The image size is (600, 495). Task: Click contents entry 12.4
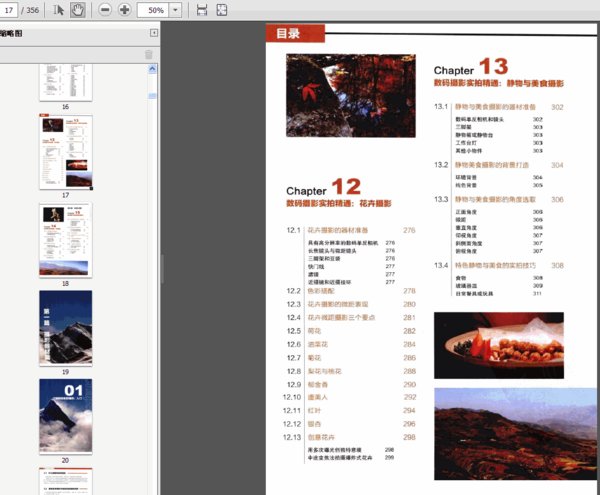click(x=351, y=318)
